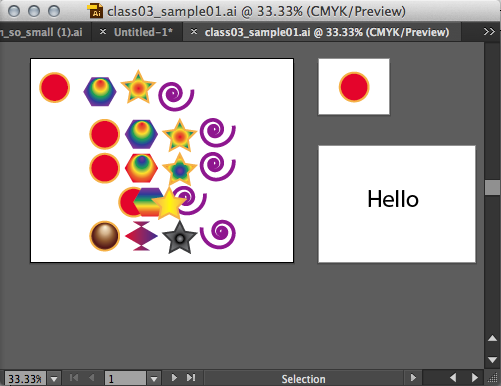Go to first artboard
501x386 pixels.
pyautogui.click(x=74, y=378)
